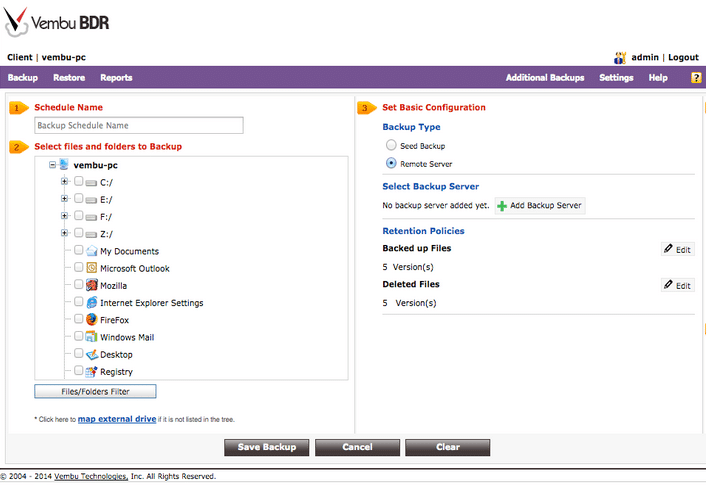
Task: Click the Z:/ drive icon
Action: 91,234
